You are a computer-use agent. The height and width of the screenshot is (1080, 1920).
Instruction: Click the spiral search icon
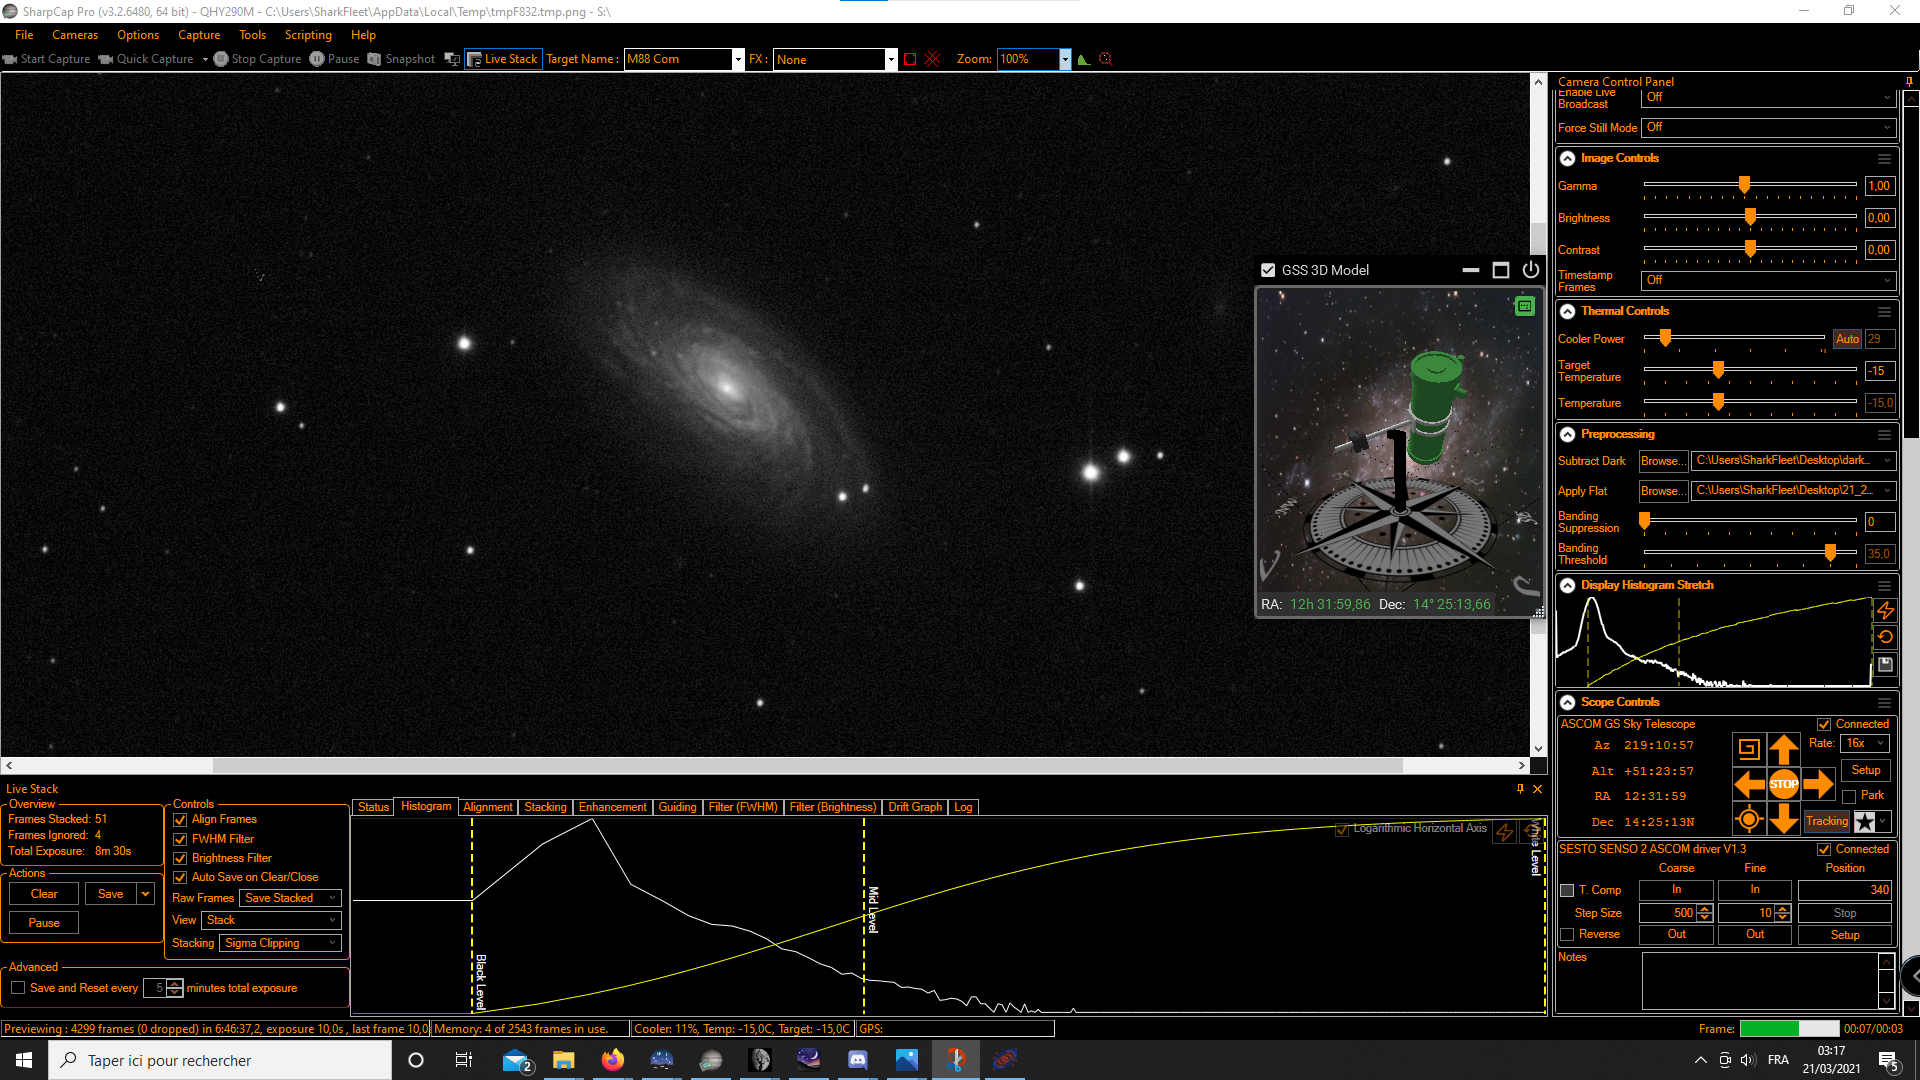tap(1749, 748)
